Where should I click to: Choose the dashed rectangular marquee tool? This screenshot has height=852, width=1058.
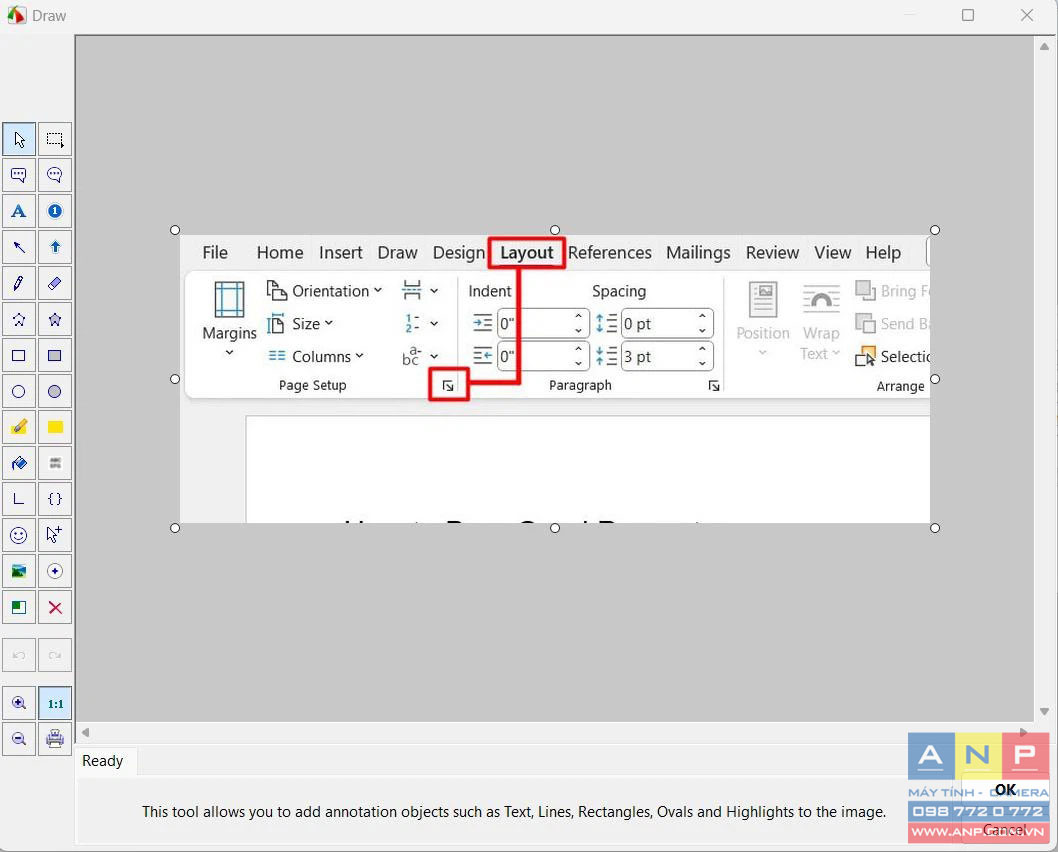click(x=55, y=140)
